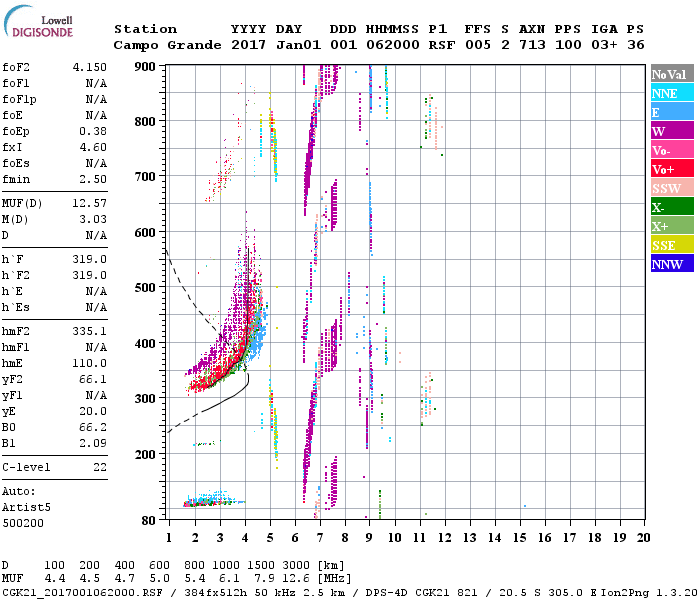Click the foF2 value 4.150
700x600 pixels.
(90, 67)
